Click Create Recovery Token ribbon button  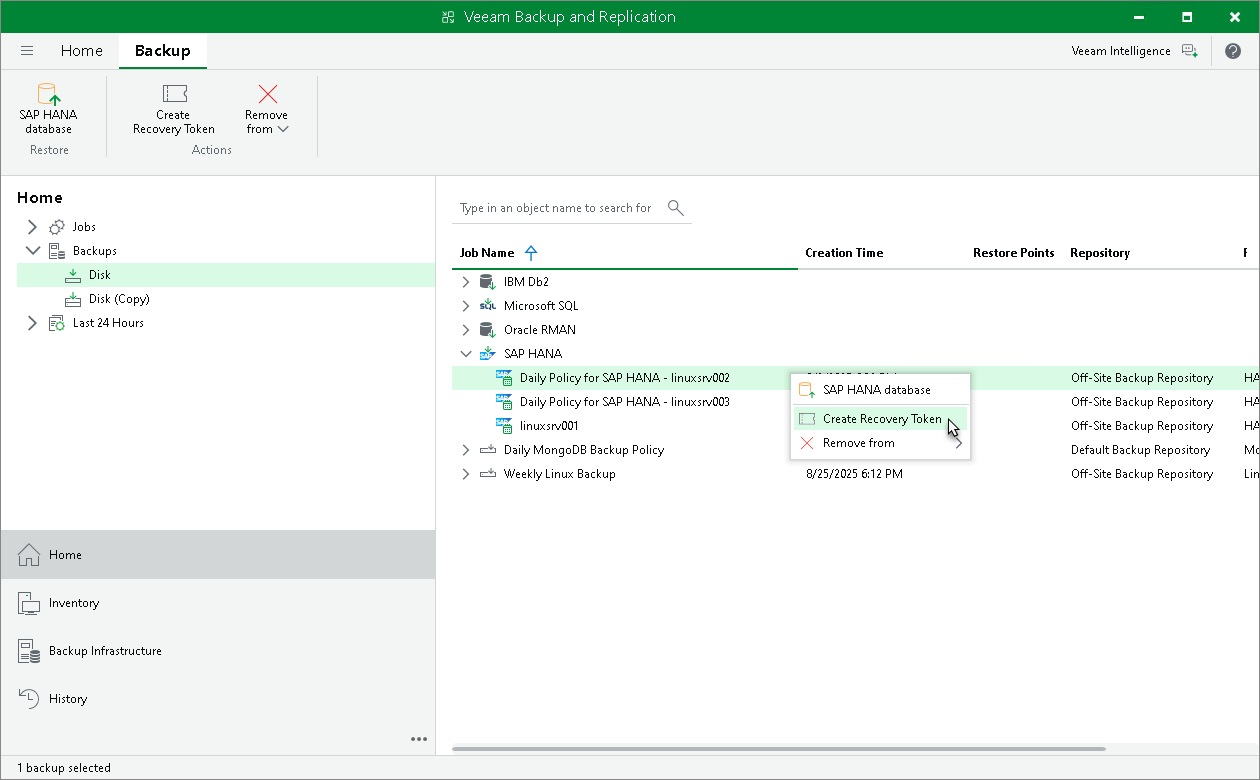click(173, 109)
